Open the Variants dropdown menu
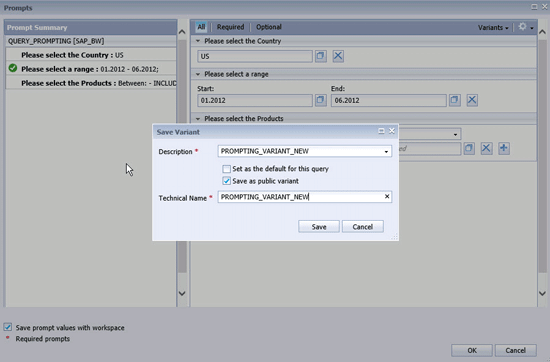 pos(493,27)
